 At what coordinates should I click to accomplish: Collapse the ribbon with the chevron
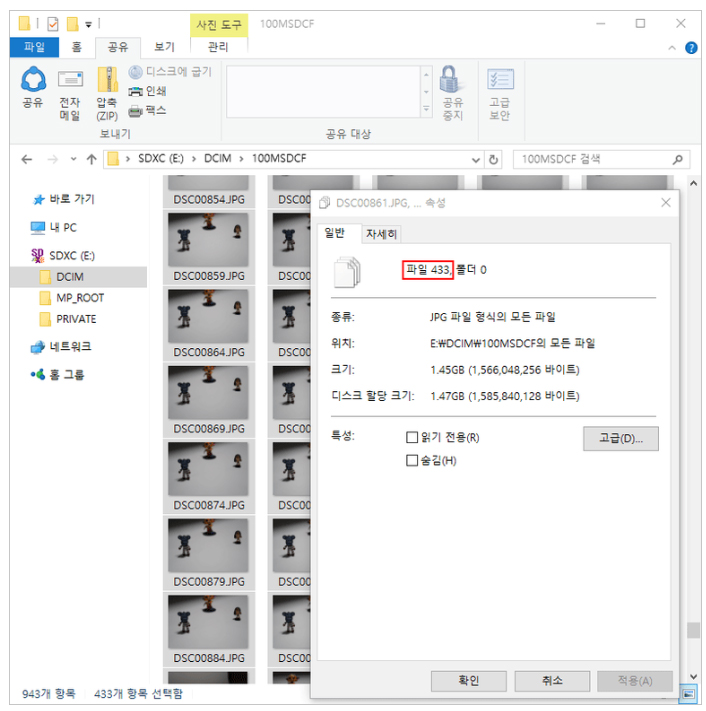[672, 48]
